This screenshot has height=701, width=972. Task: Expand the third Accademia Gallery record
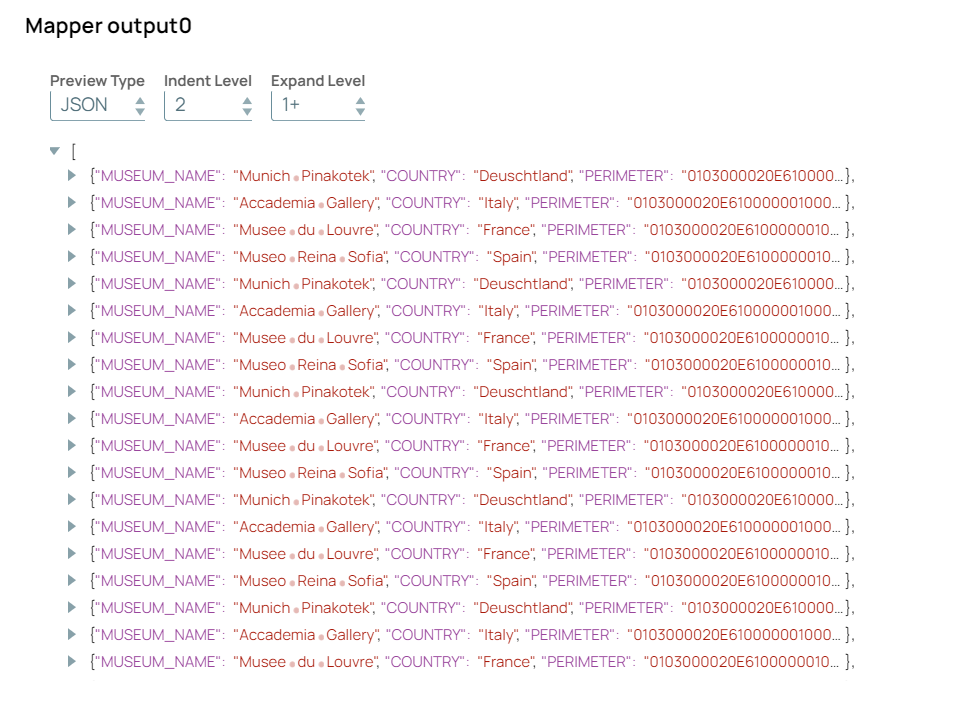[70, 418]
